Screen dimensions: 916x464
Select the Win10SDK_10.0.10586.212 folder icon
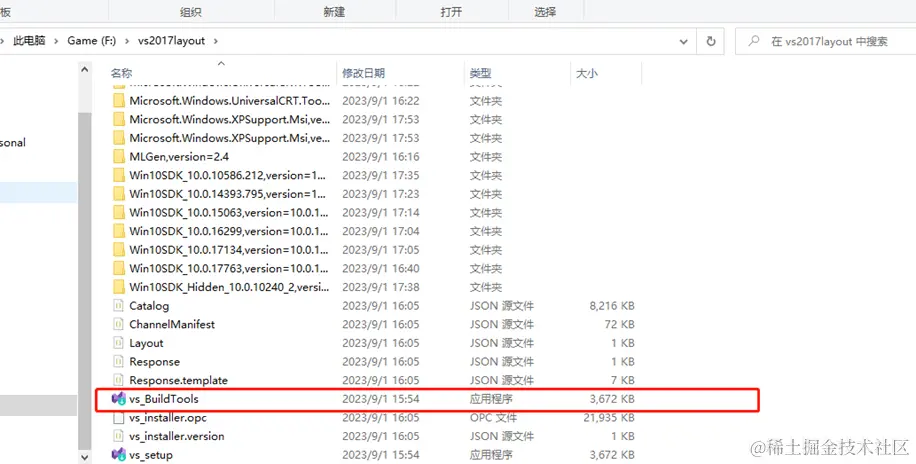tap(119, 175)
